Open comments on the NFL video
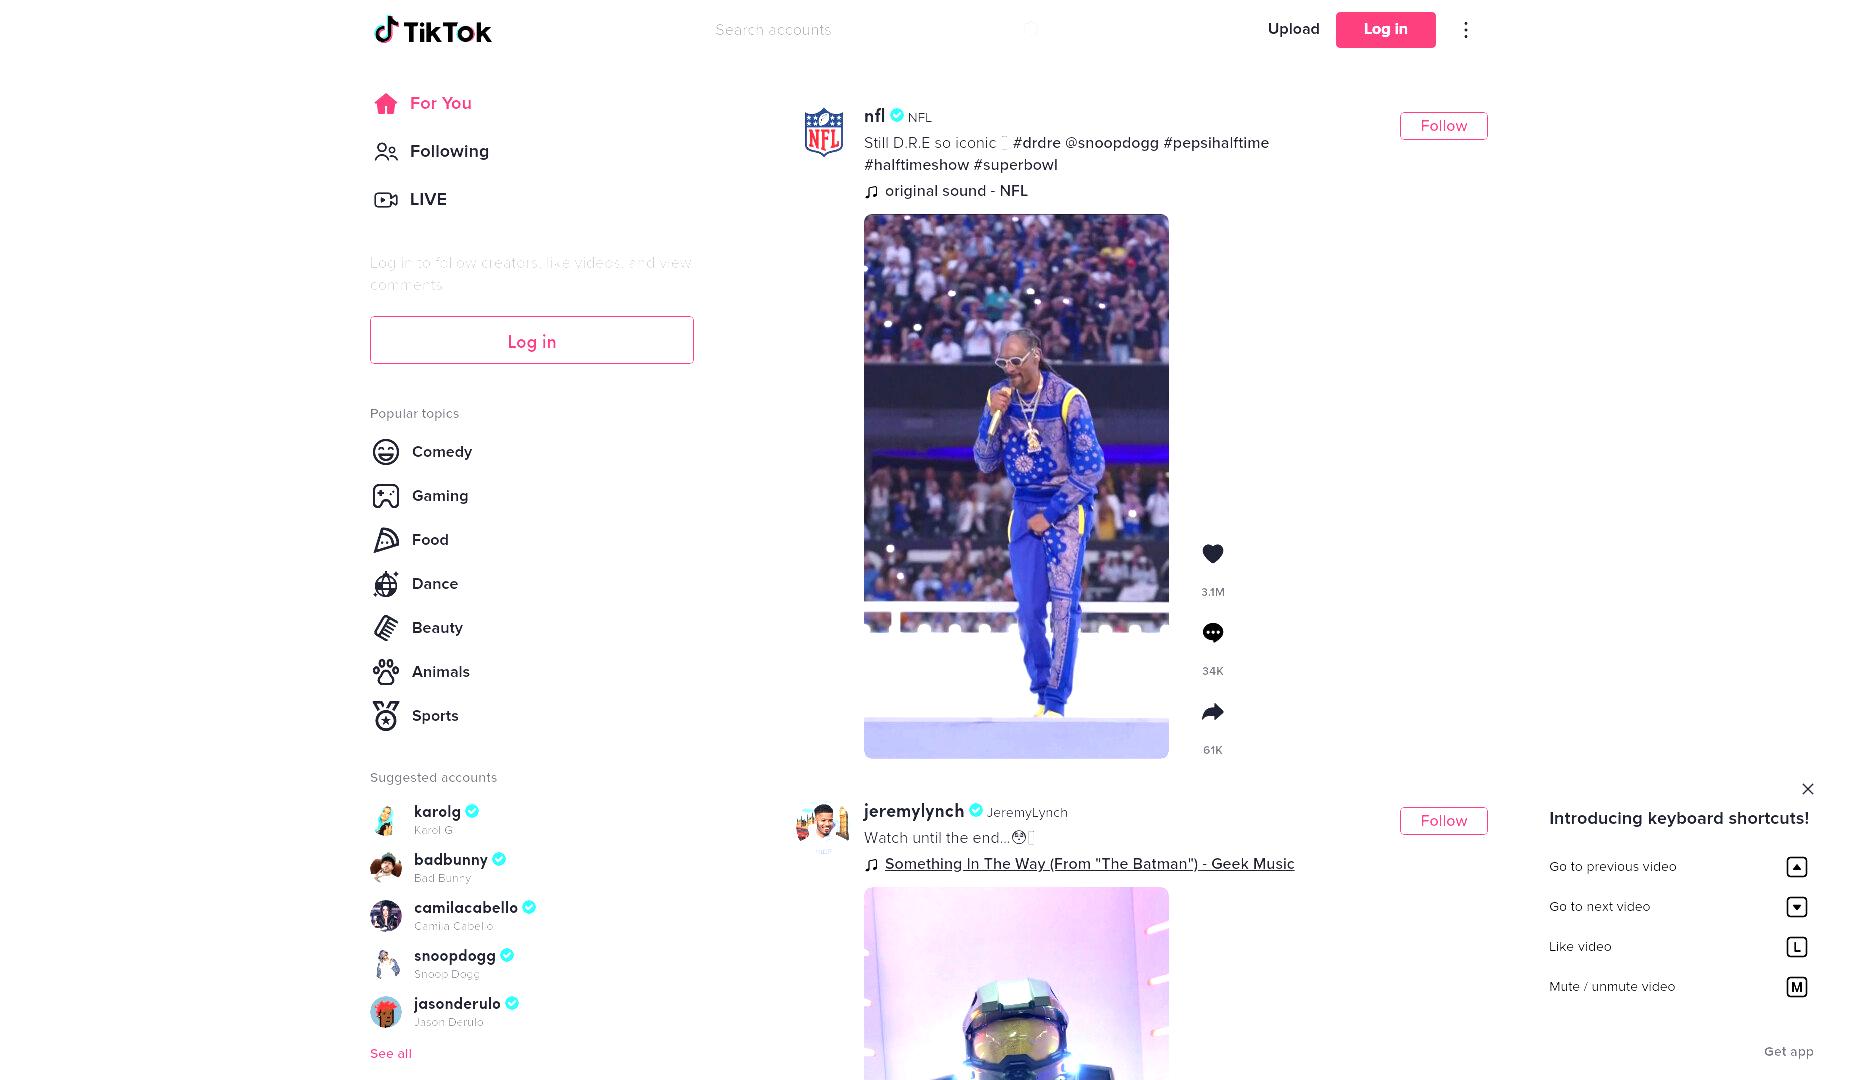The height and width of the screenshot is (1080, 1858). [x=1212, y=633]
